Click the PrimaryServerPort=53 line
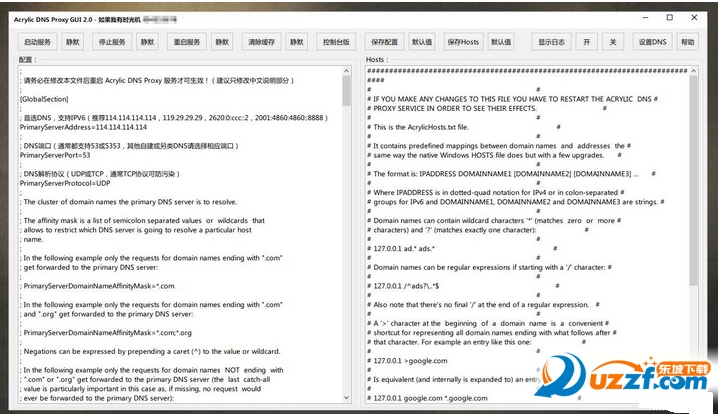 55,155
